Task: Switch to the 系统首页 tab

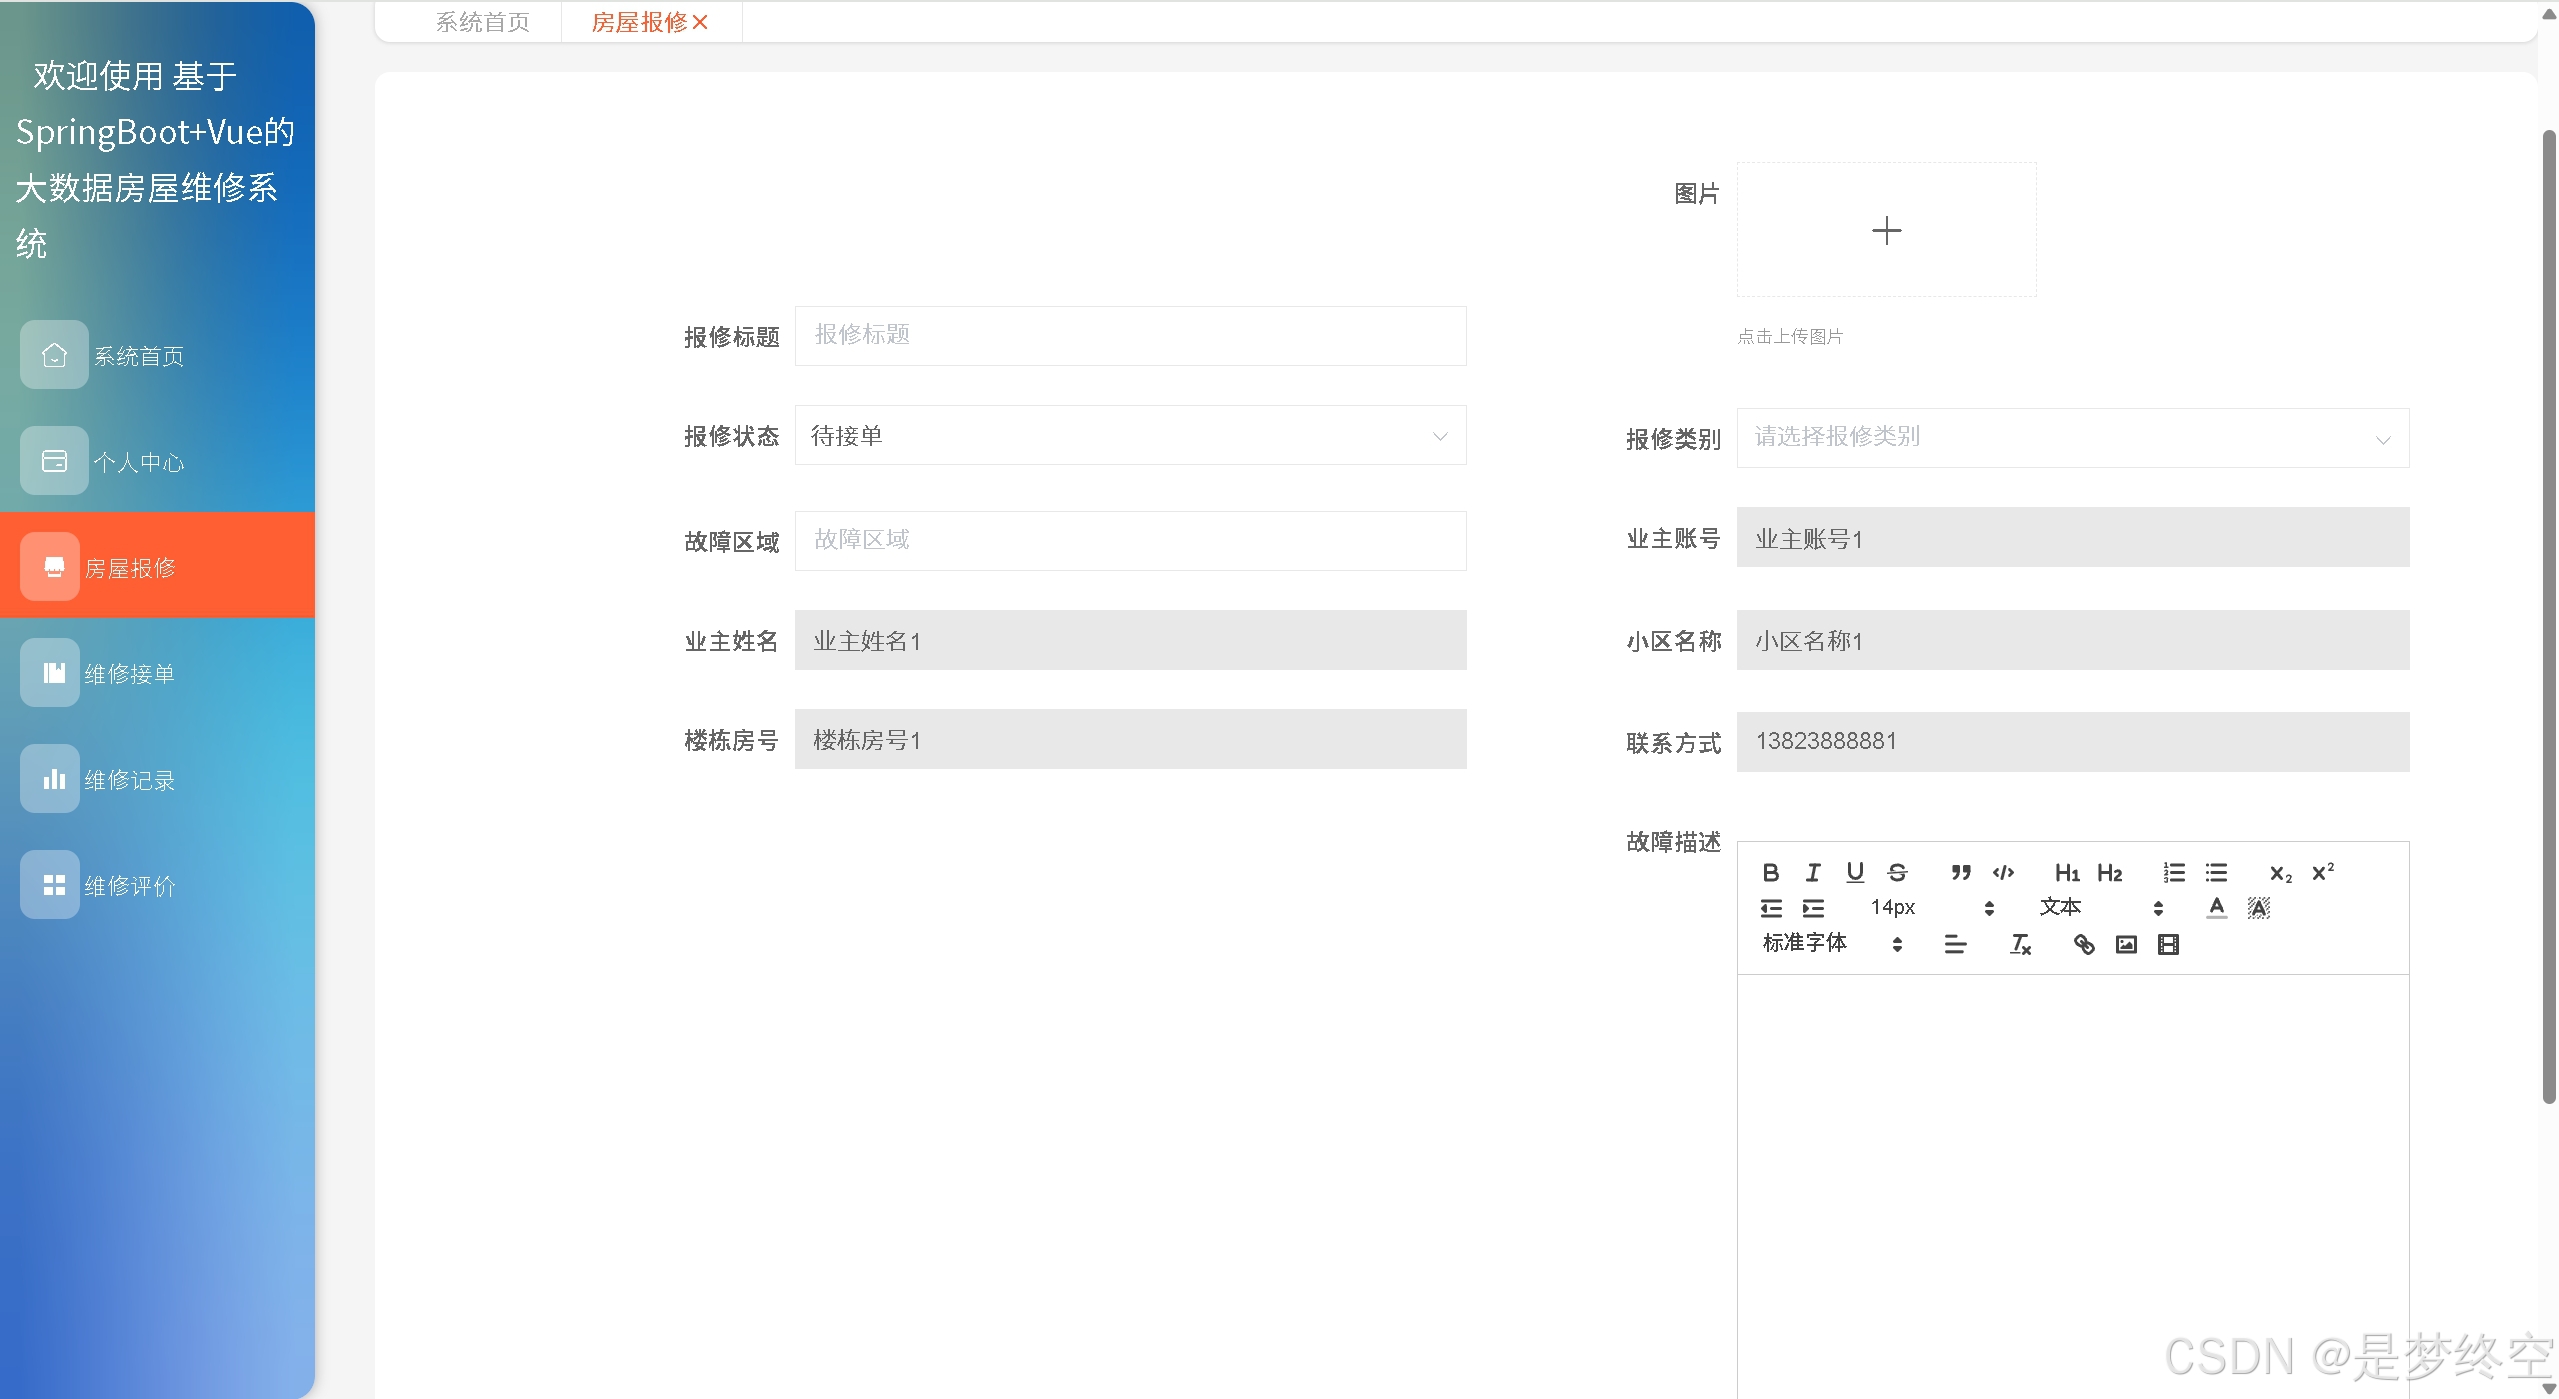Action: [x=482, y=22]
